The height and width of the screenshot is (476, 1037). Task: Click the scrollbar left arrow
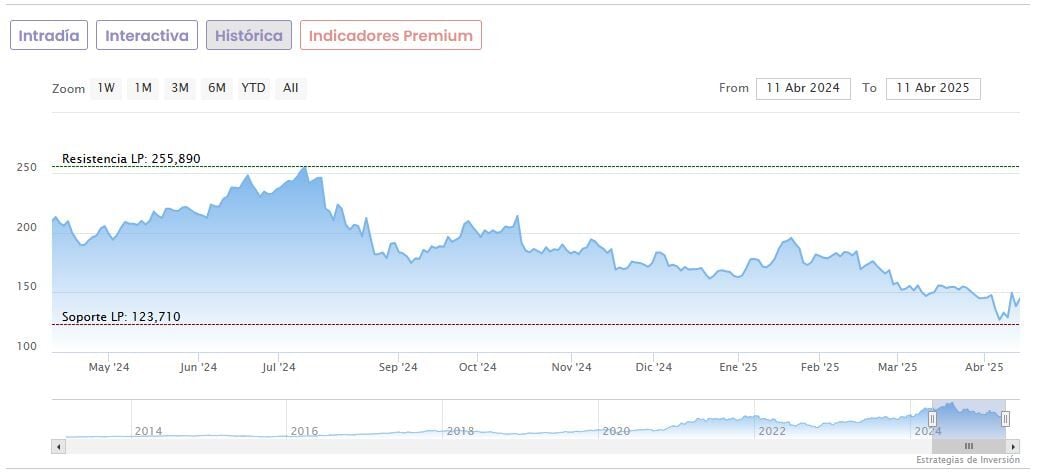click(58, 446)
